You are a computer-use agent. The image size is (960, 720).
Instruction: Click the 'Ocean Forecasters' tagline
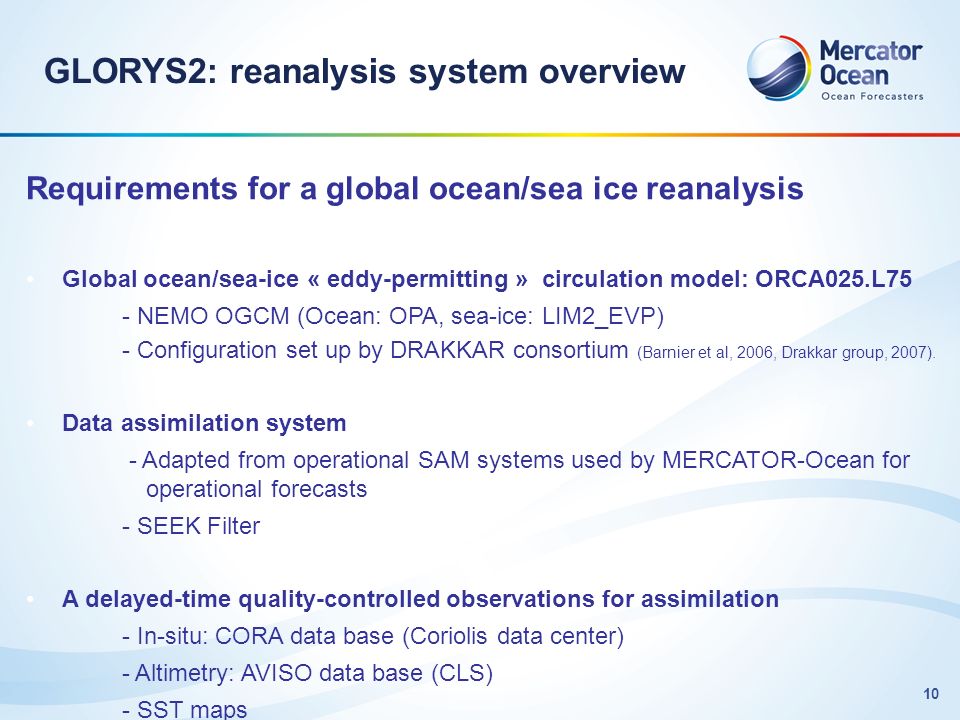click(872, 96)
